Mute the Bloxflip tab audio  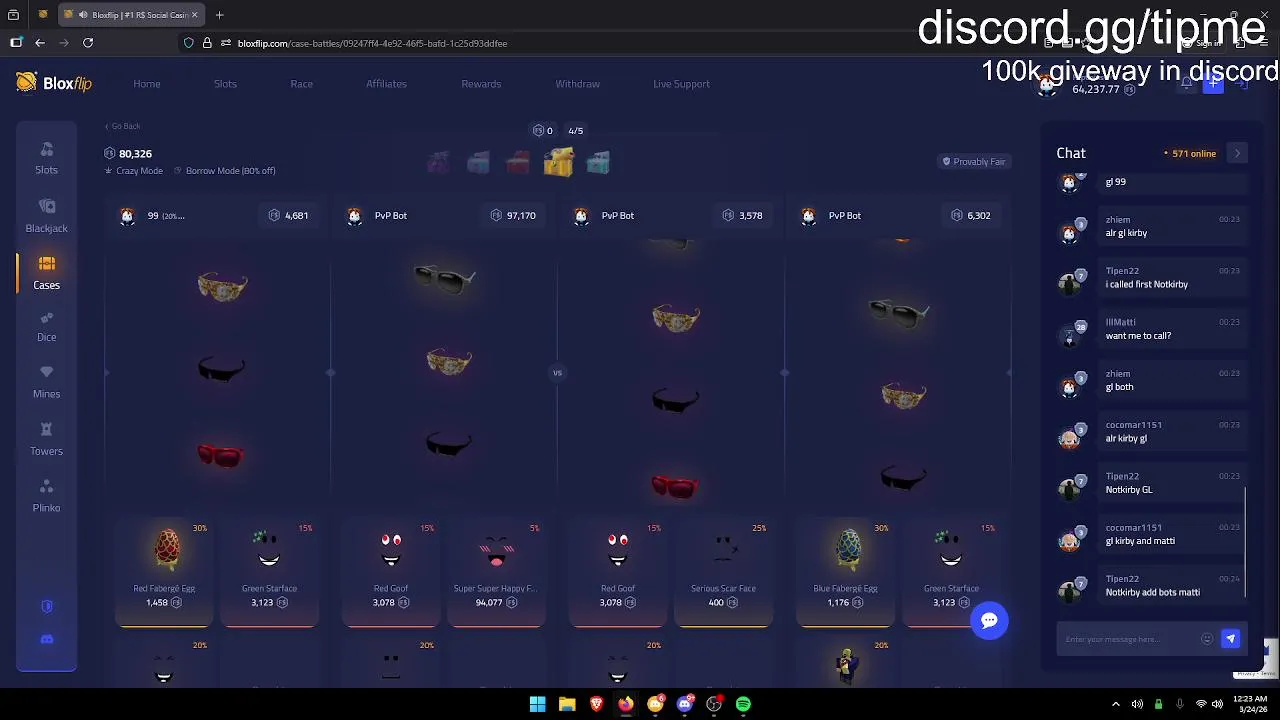[x=83, y=15]
